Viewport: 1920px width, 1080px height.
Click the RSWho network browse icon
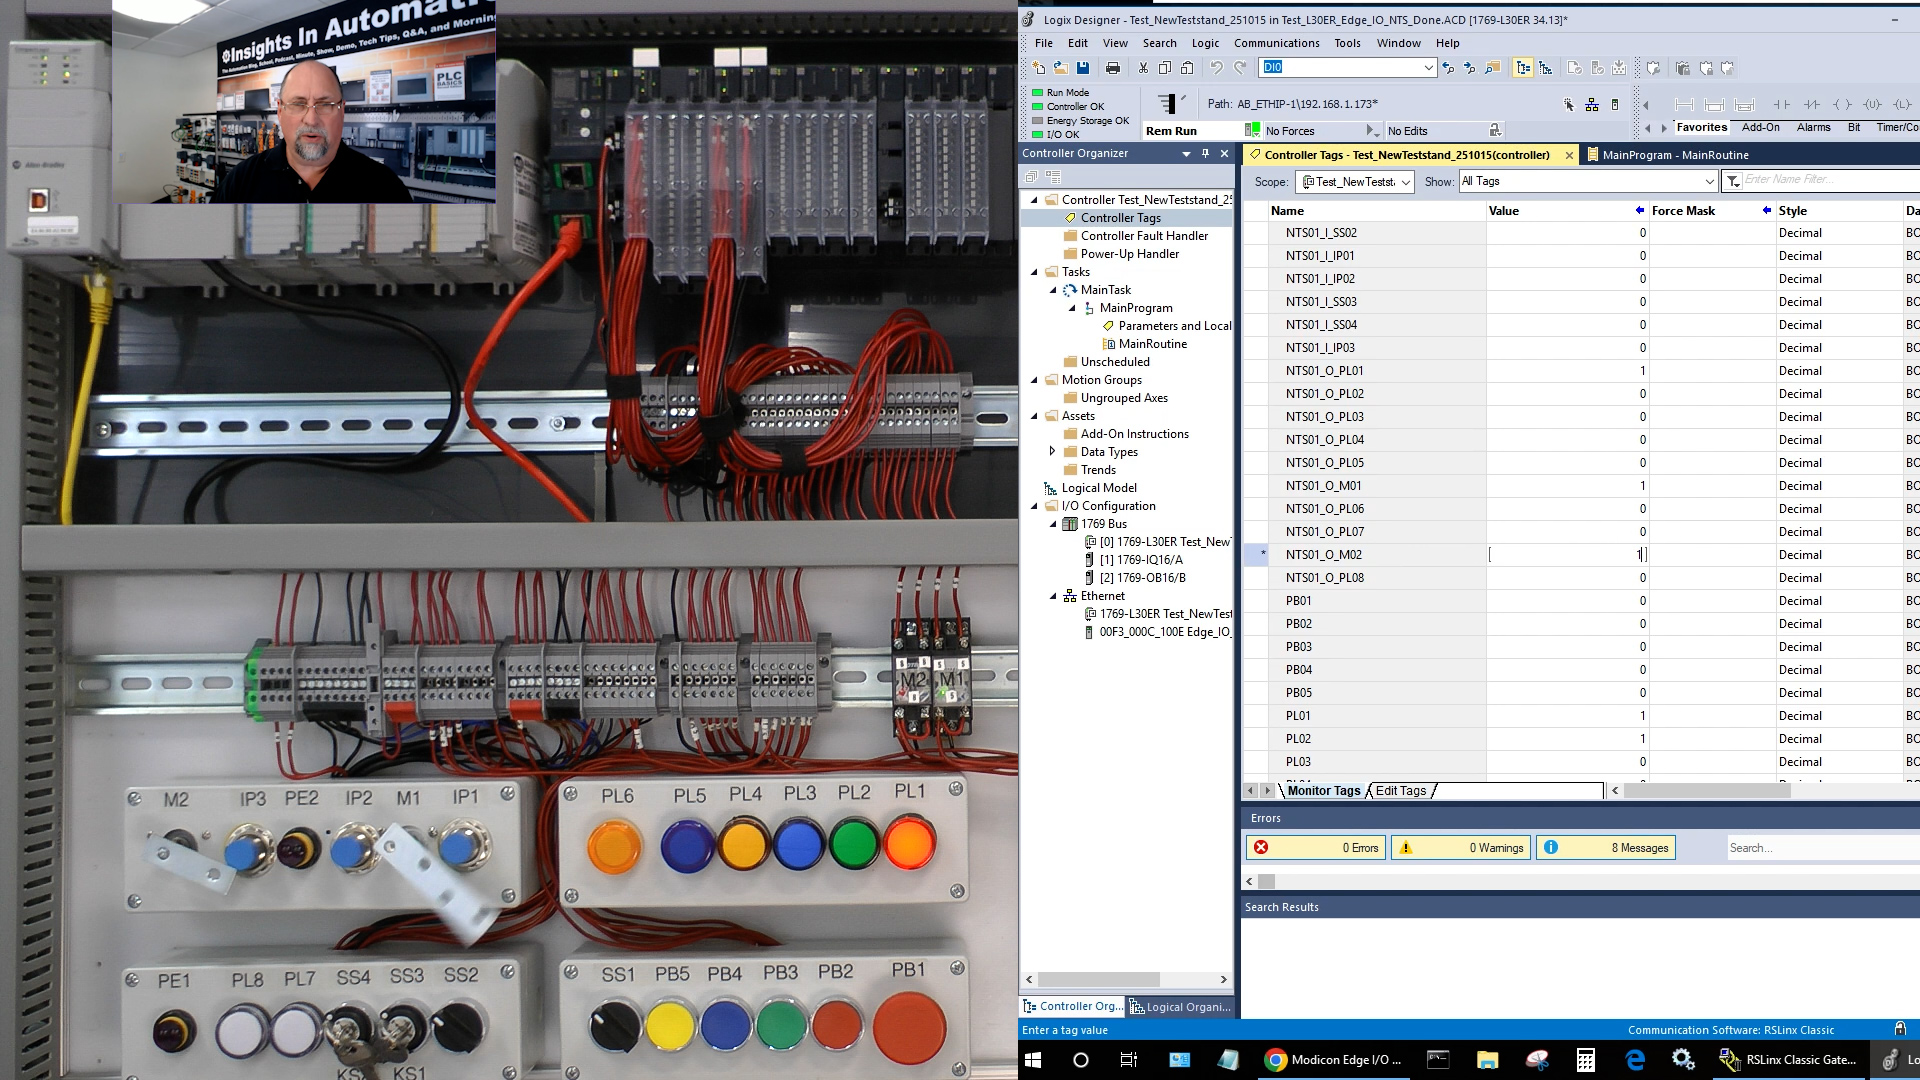pyautogui.click(x=1591, y=104)
